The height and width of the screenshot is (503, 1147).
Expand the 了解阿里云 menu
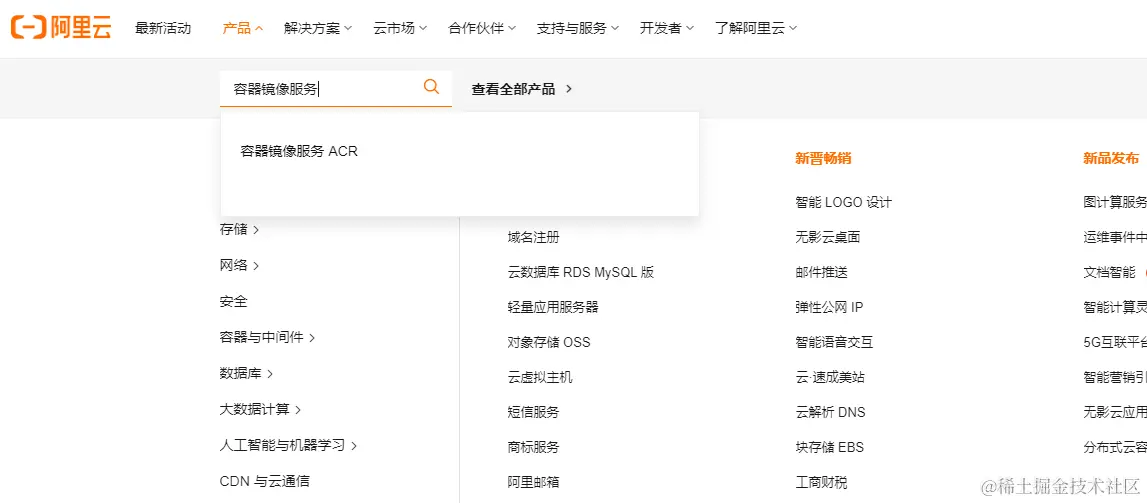[756, 29]
